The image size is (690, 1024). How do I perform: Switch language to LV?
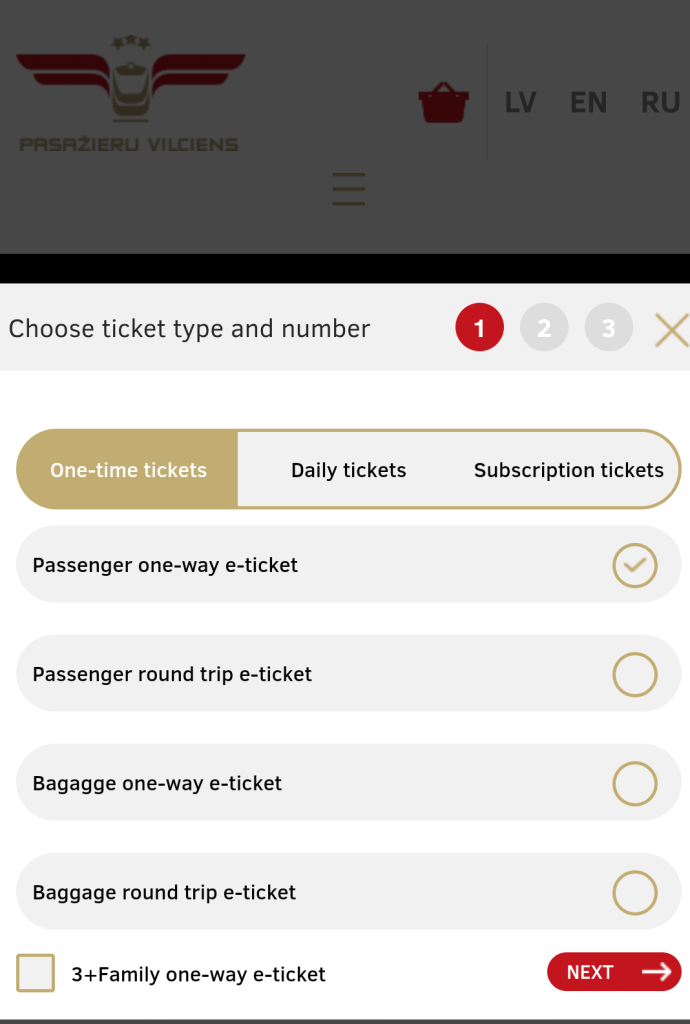click(520, 103)
